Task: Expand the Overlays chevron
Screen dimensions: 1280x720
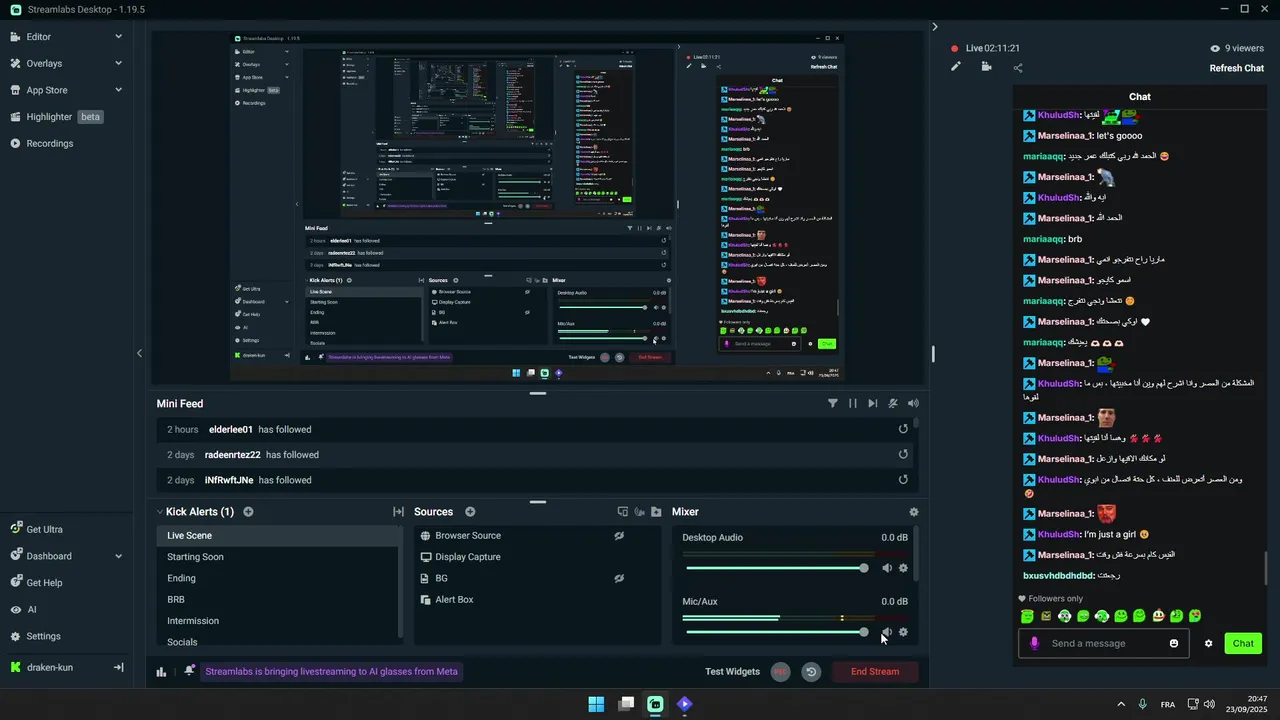Action: click(x=118, y=63)
